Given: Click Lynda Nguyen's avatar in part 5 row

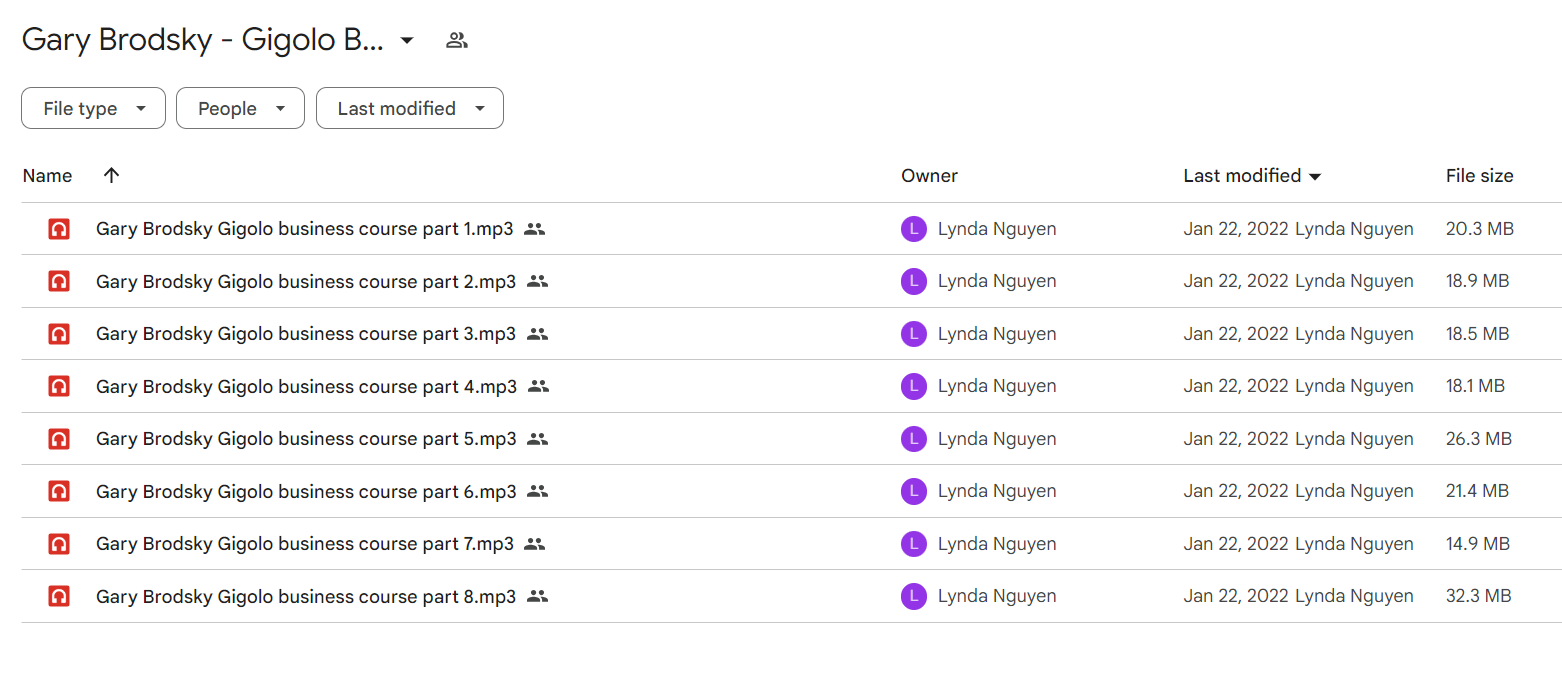Looking at the screenshot, I should coord(914,439).
